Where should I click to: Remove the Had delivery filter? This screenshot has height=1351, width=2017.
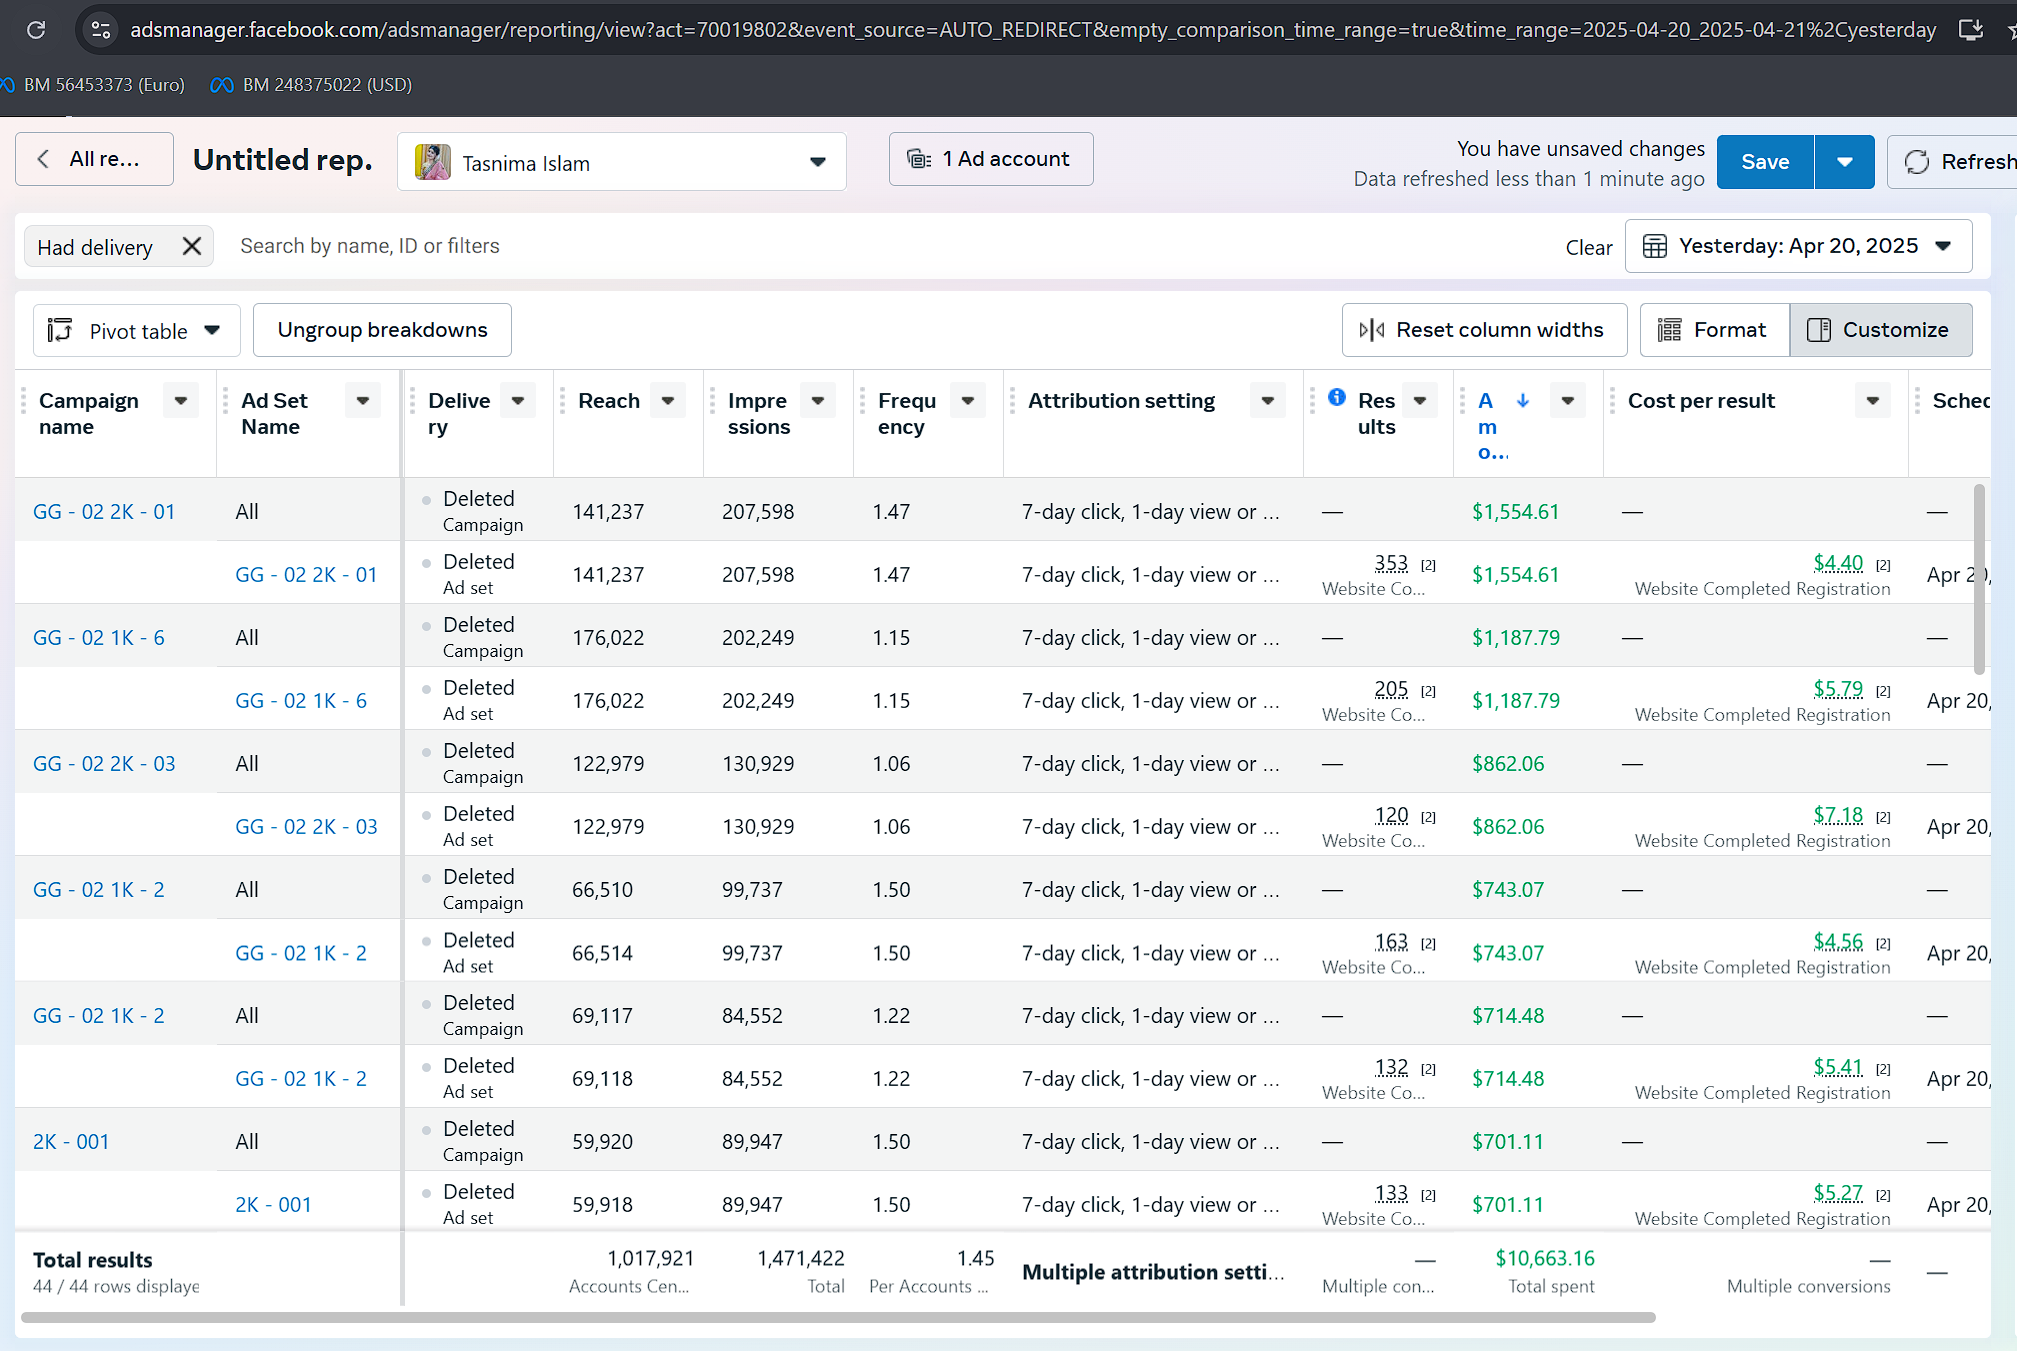pos(192,246)
